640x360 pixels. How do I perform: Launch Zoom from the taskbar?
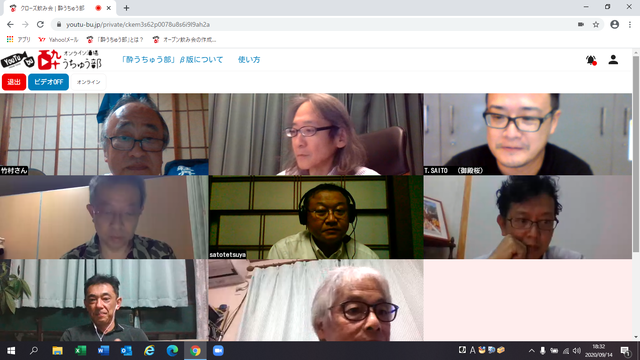pyautogui.click(x=218, y=351)
